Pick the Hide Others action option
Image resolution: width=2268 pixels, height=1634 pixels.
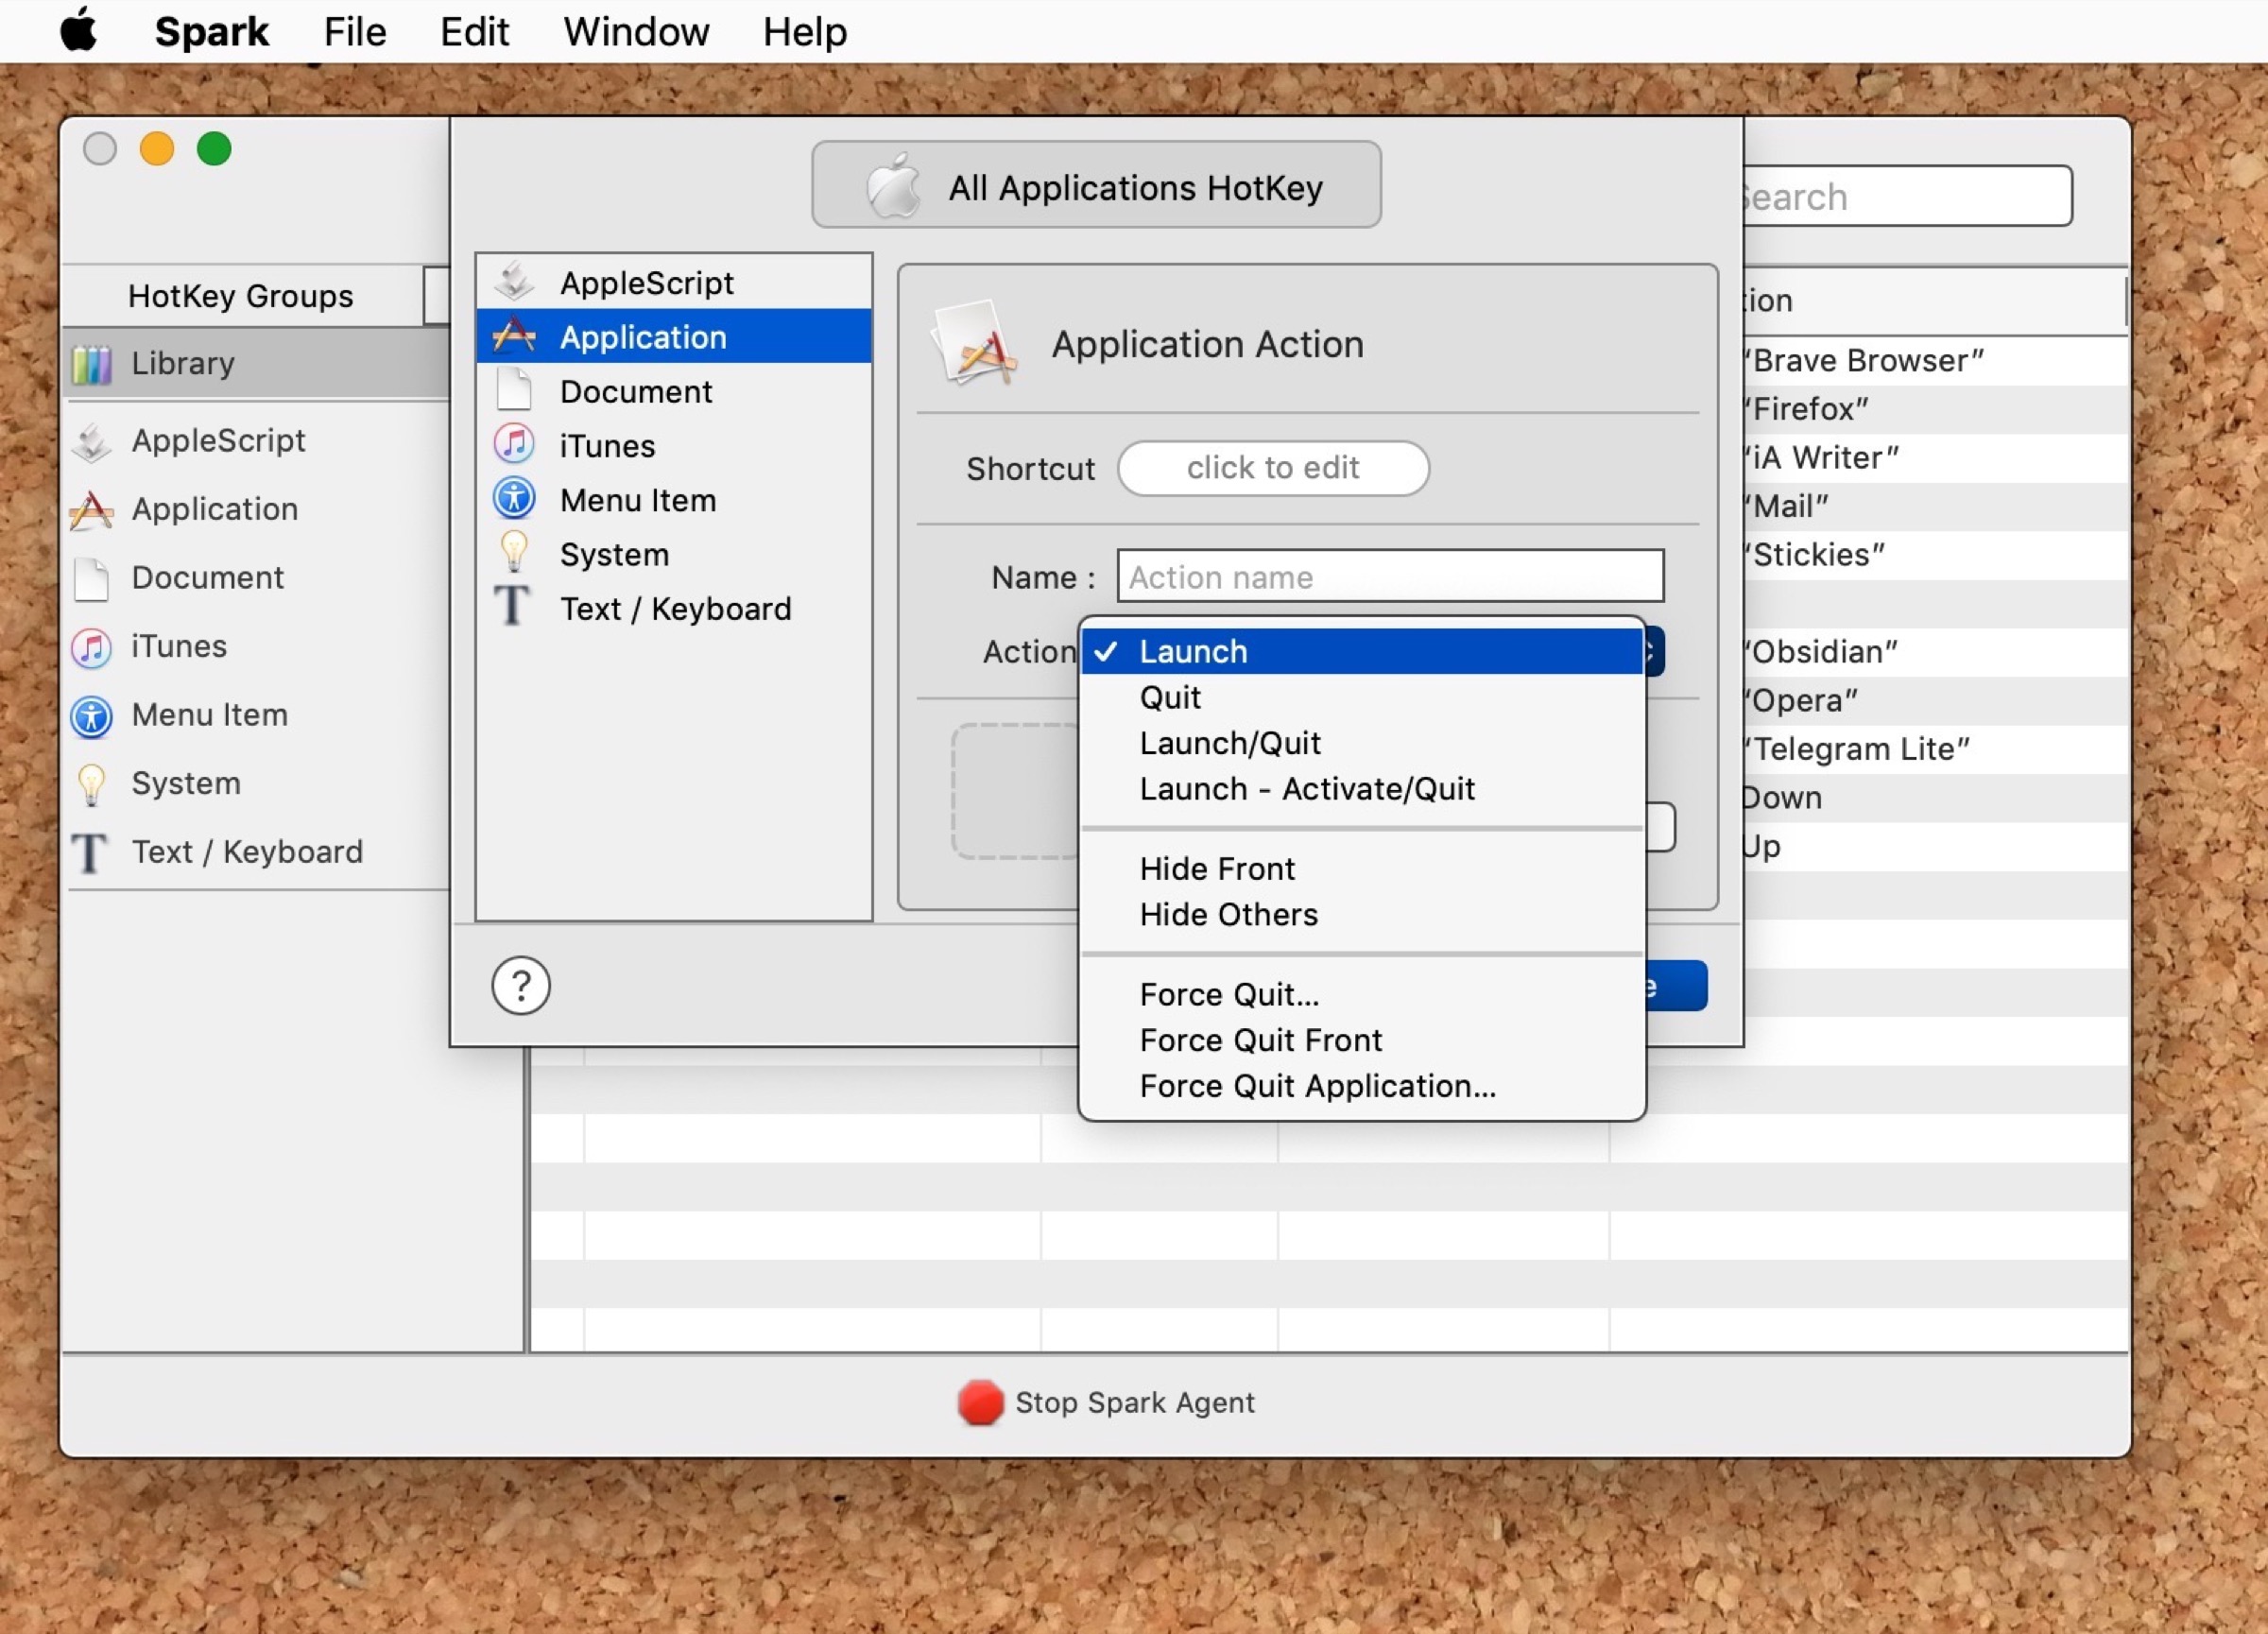click(1228, 914)
